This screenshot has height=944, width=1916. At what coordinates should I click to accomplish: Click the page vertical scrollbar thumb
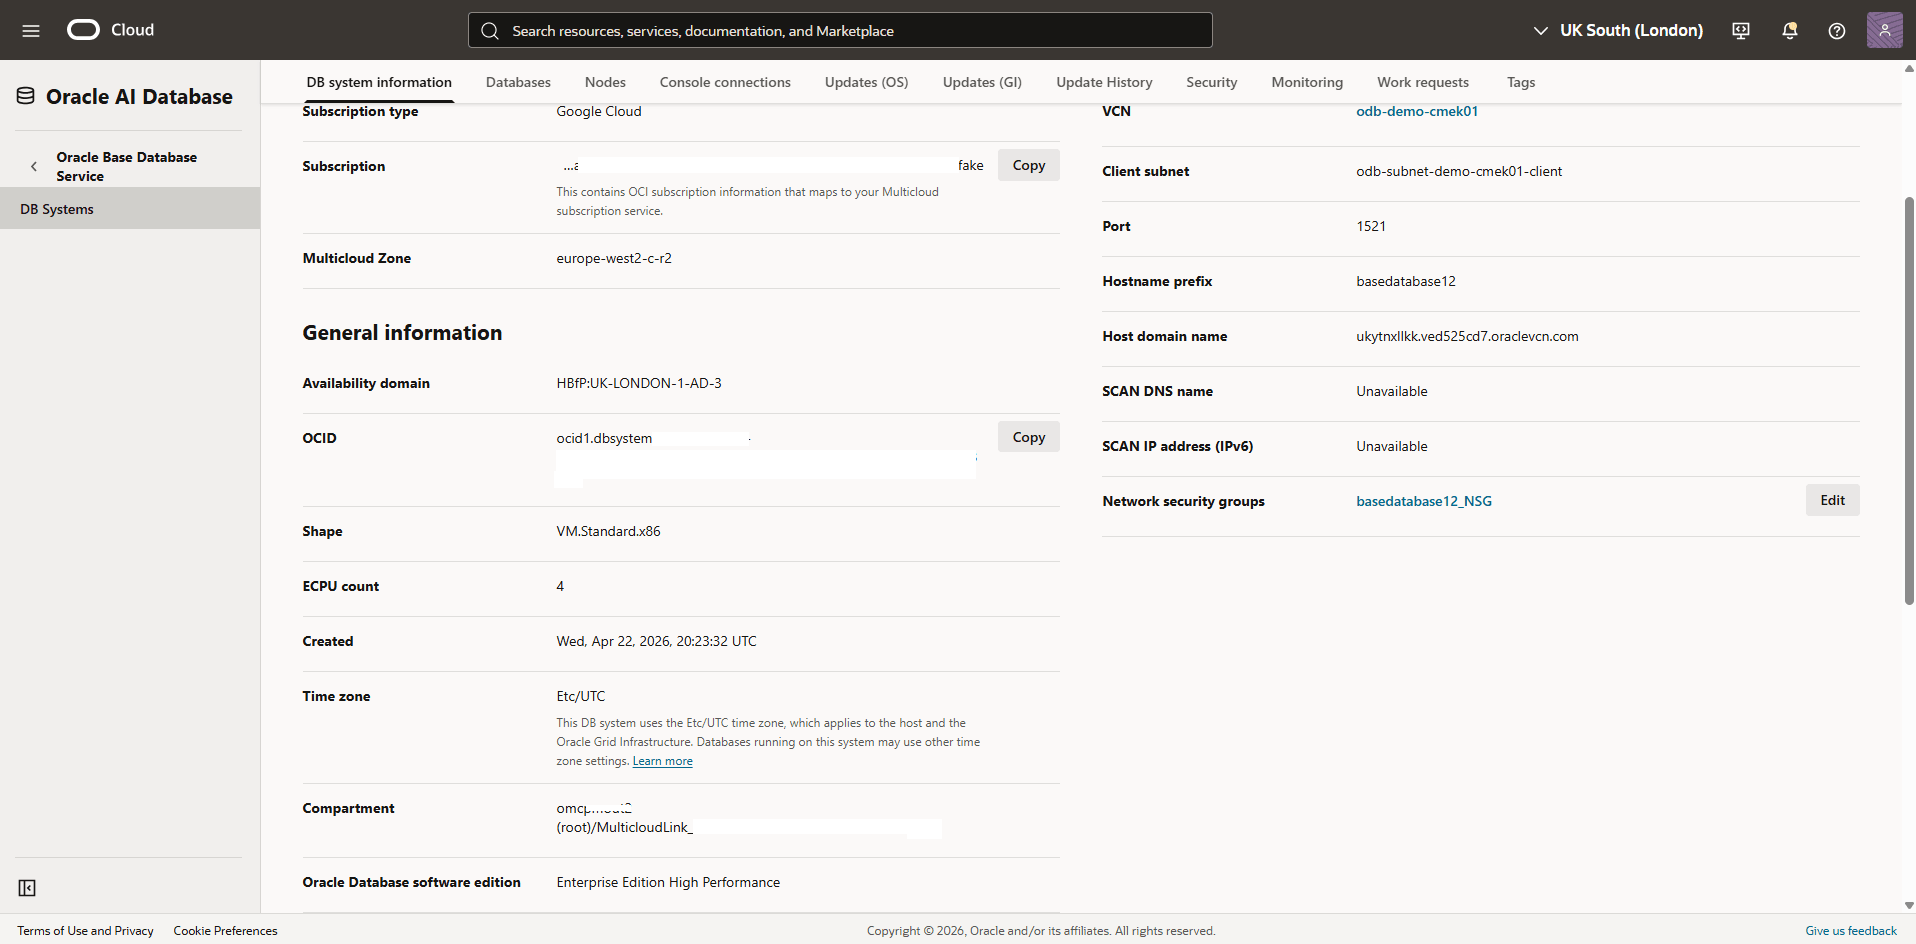tap(1909, 400)
